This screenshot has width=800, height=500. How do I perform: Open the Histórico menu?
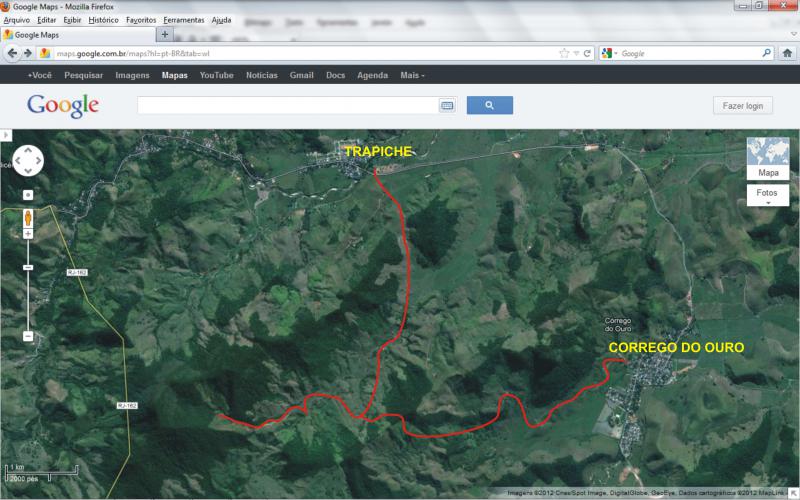(104, 20)
